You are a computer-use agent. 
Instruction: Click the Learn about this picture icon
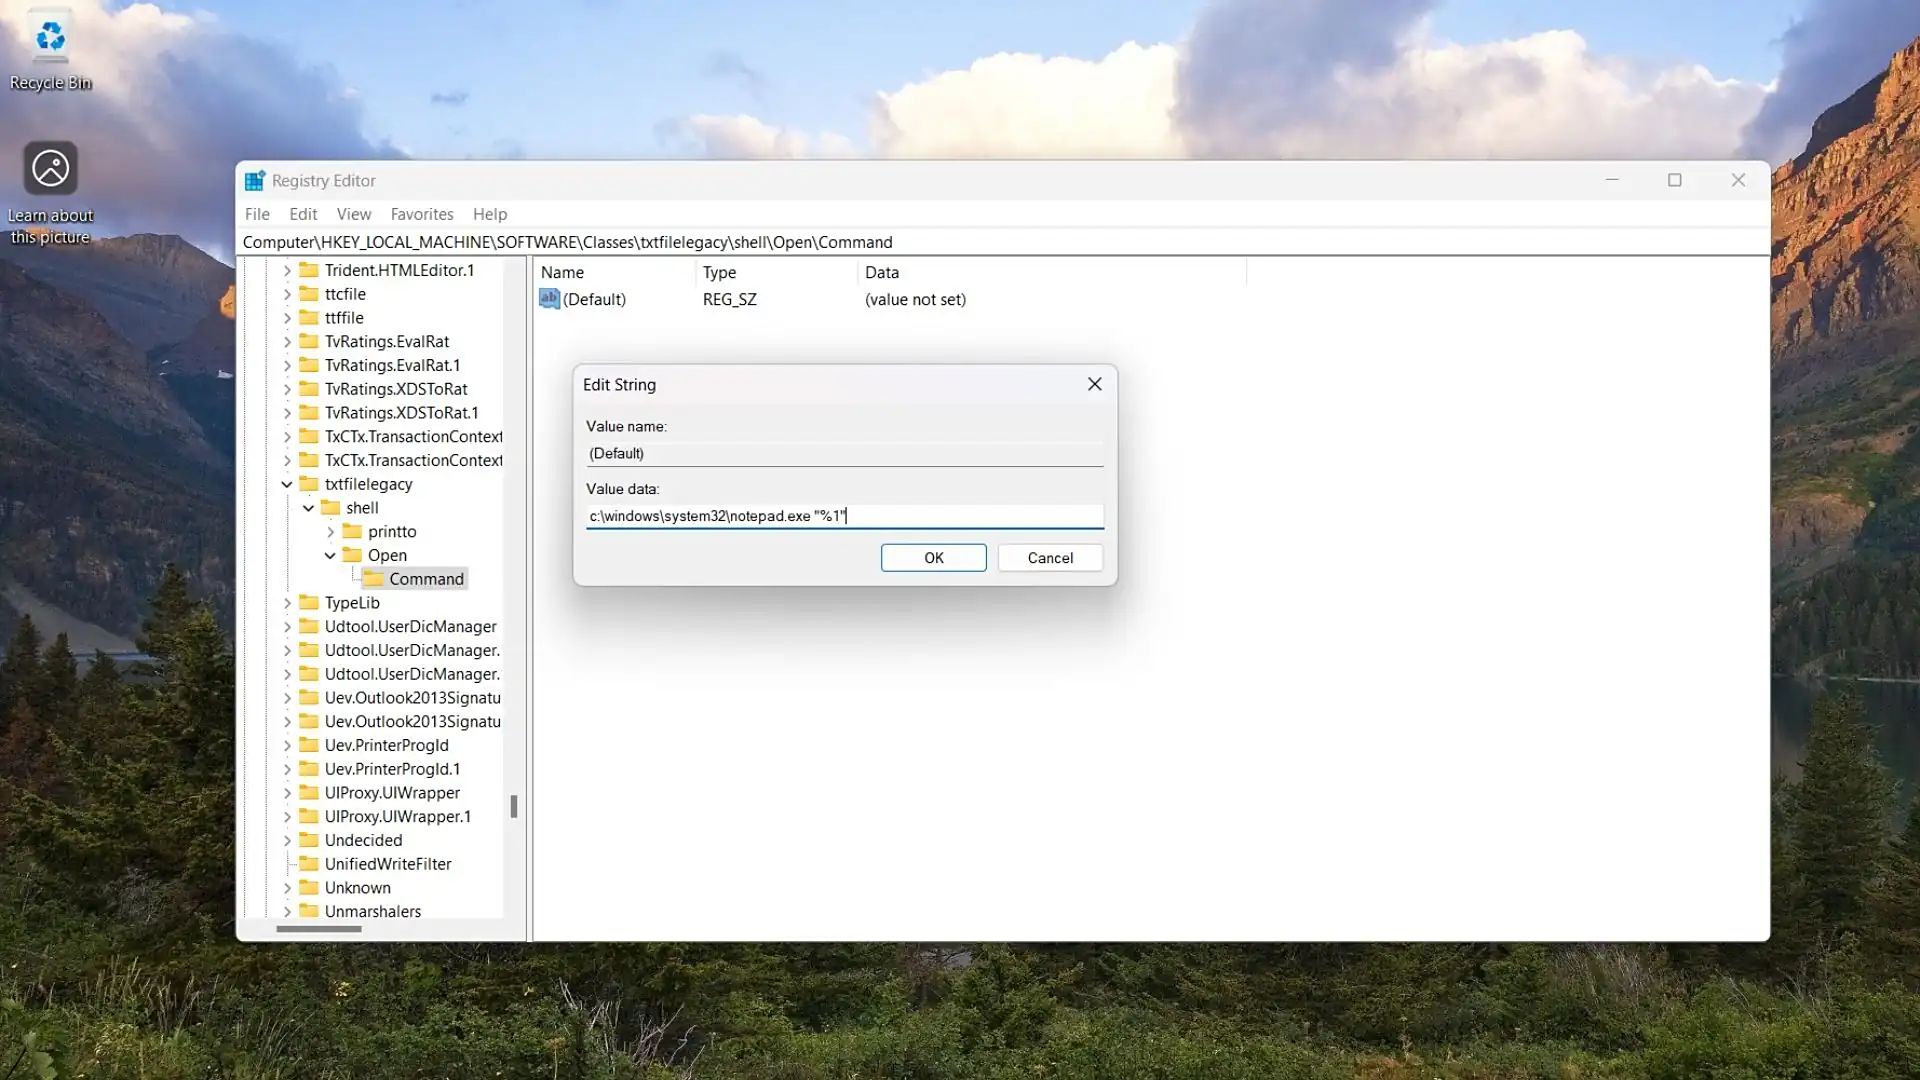click(x=50, y=168)
